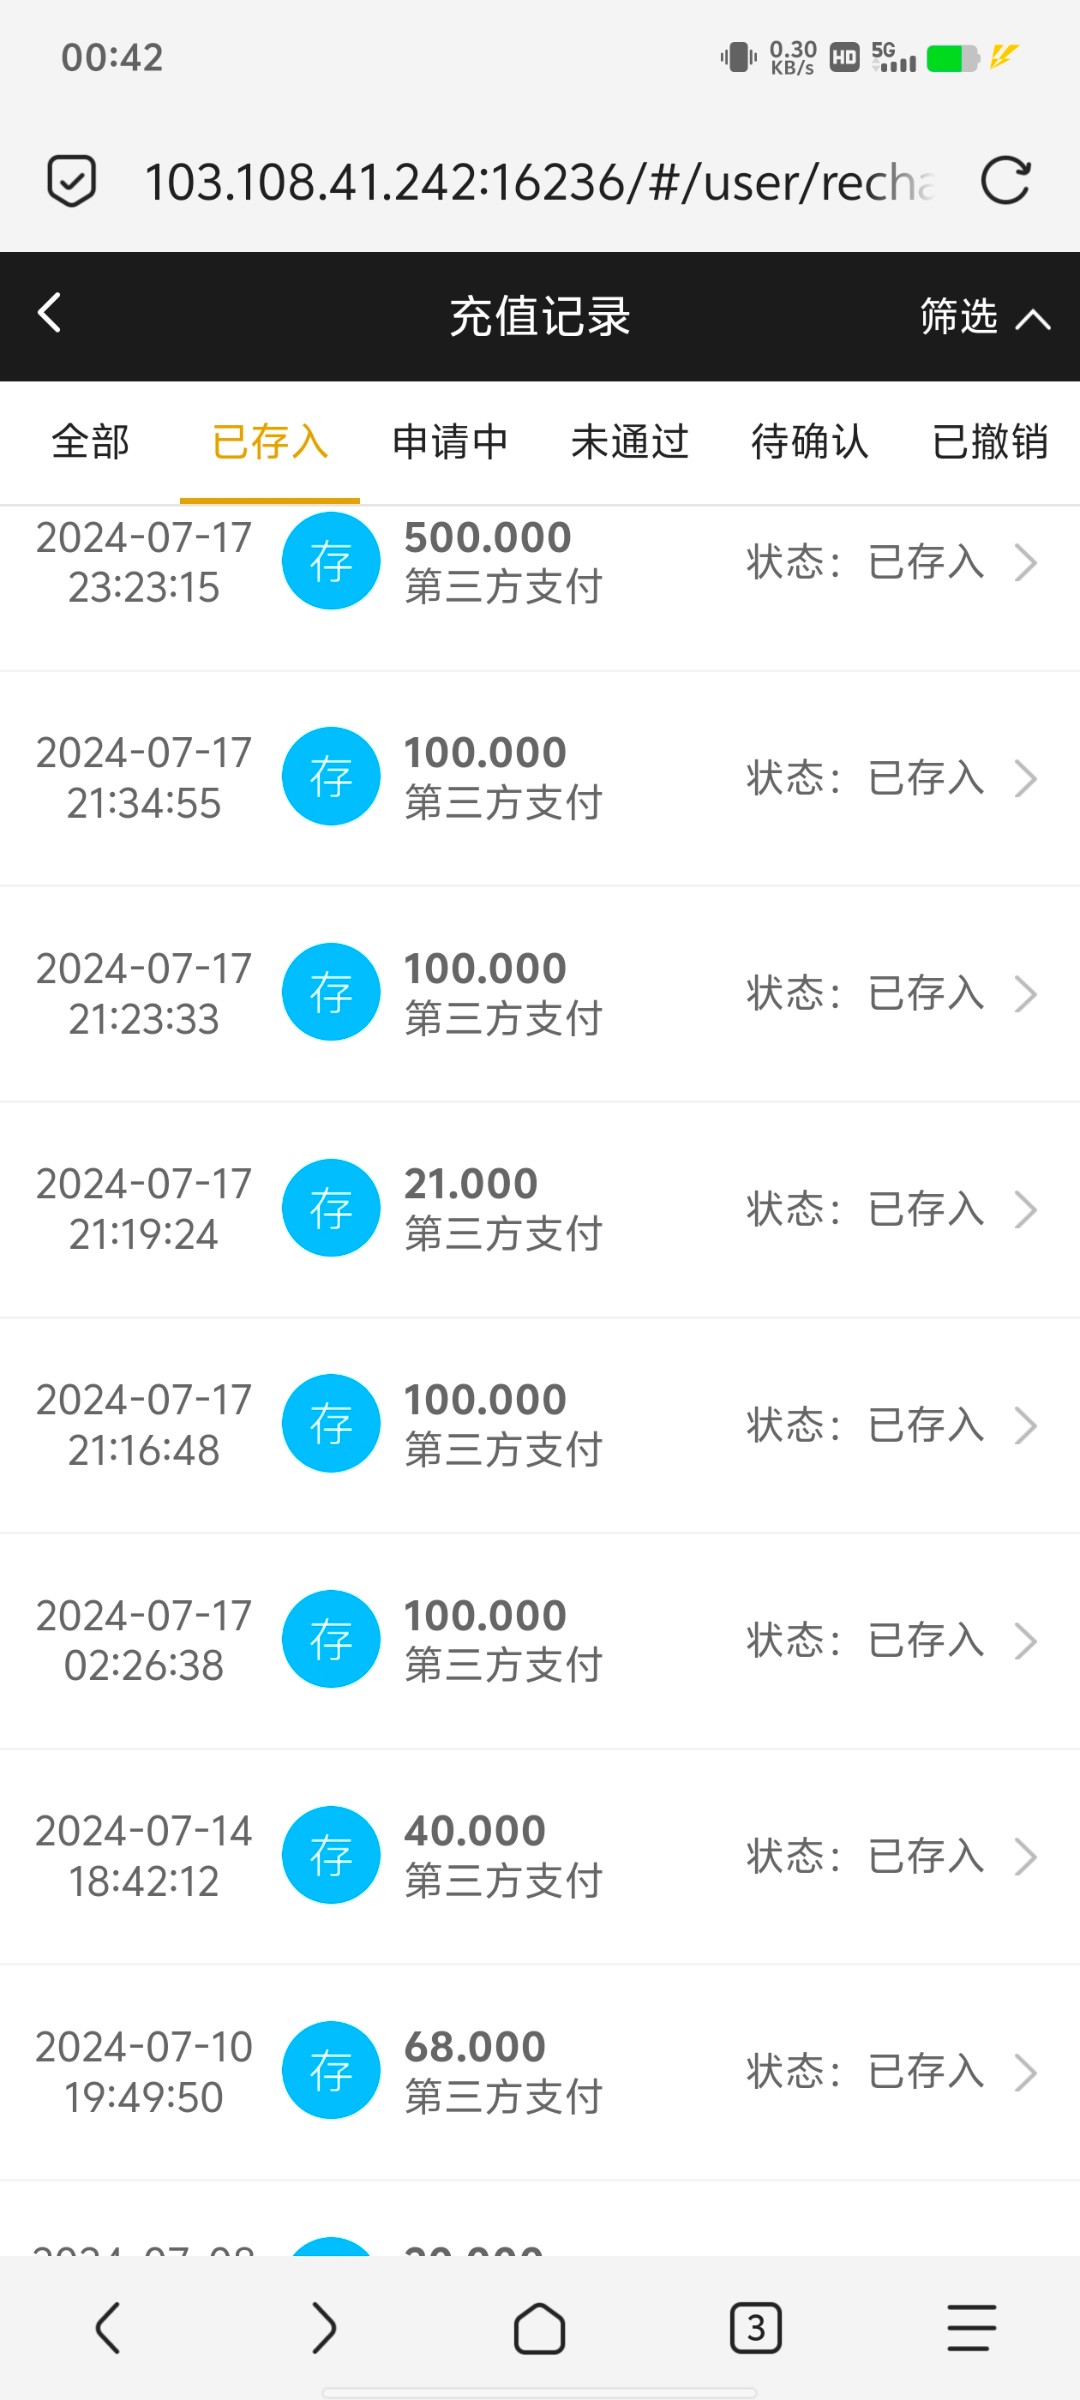Expand the 40.000 deposit record chevron
The height and width of the screenshot is (2400, 1080).
(1026, 1856)
